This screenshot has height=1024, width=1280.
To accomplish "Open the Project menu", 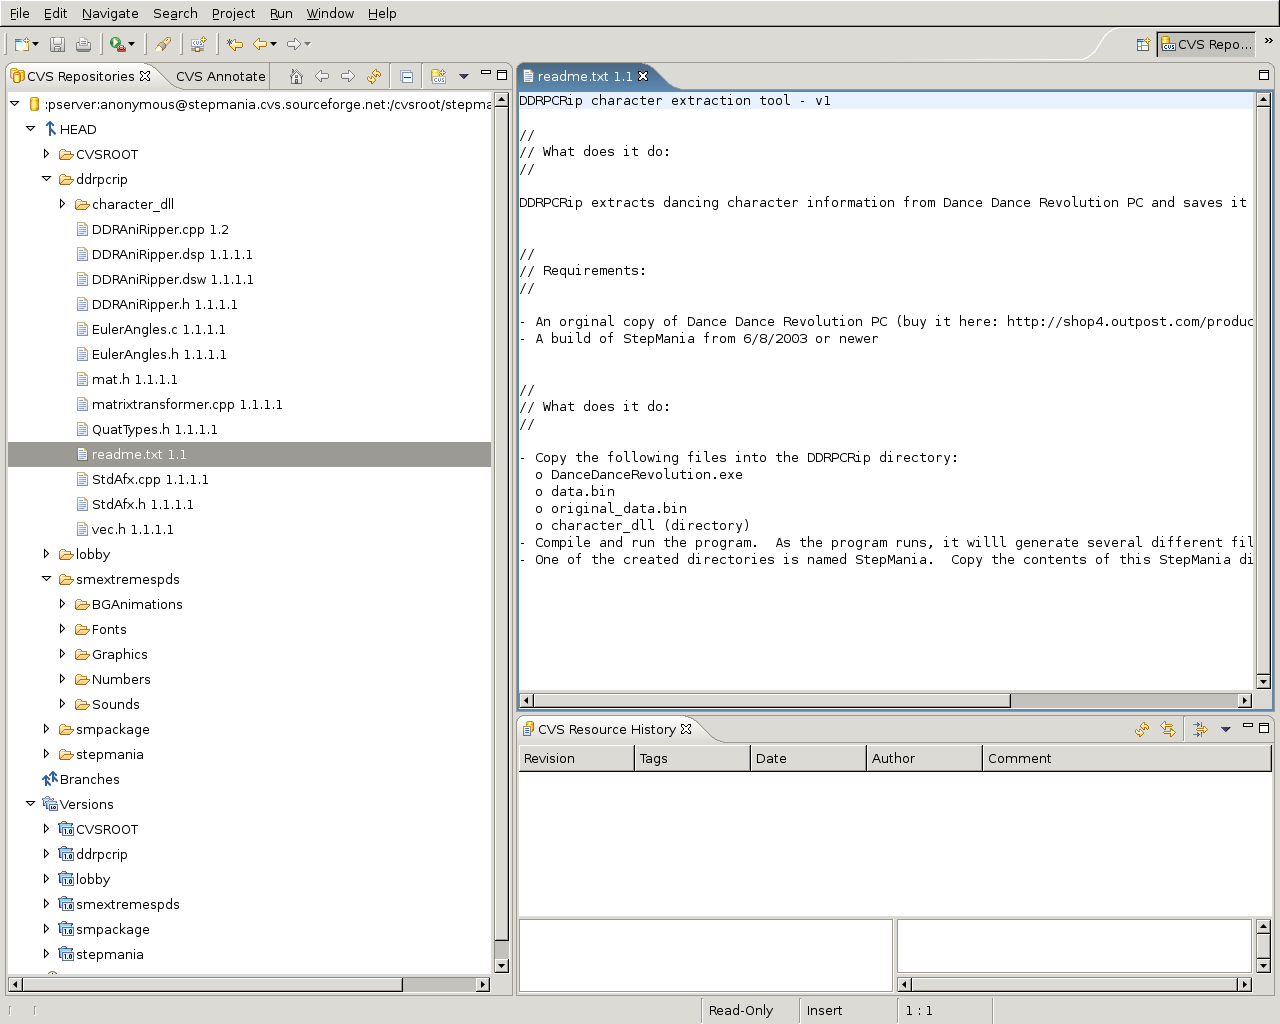I will pyautogui.click(x=233, y=13).
